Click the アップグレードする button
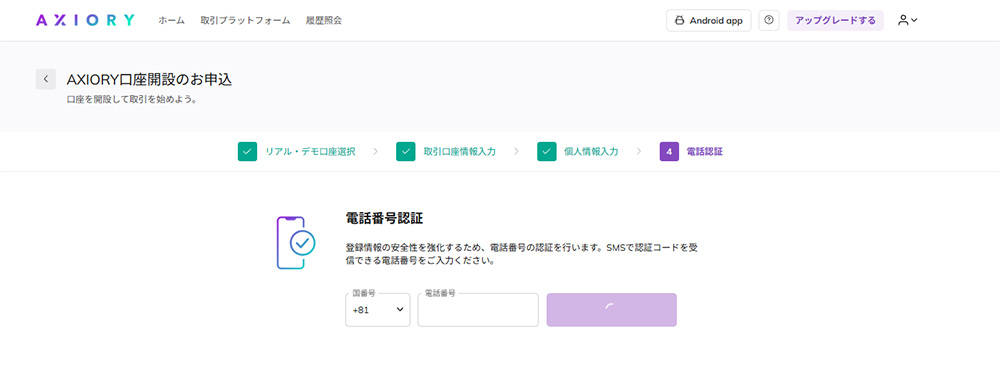 pos(835,20)
